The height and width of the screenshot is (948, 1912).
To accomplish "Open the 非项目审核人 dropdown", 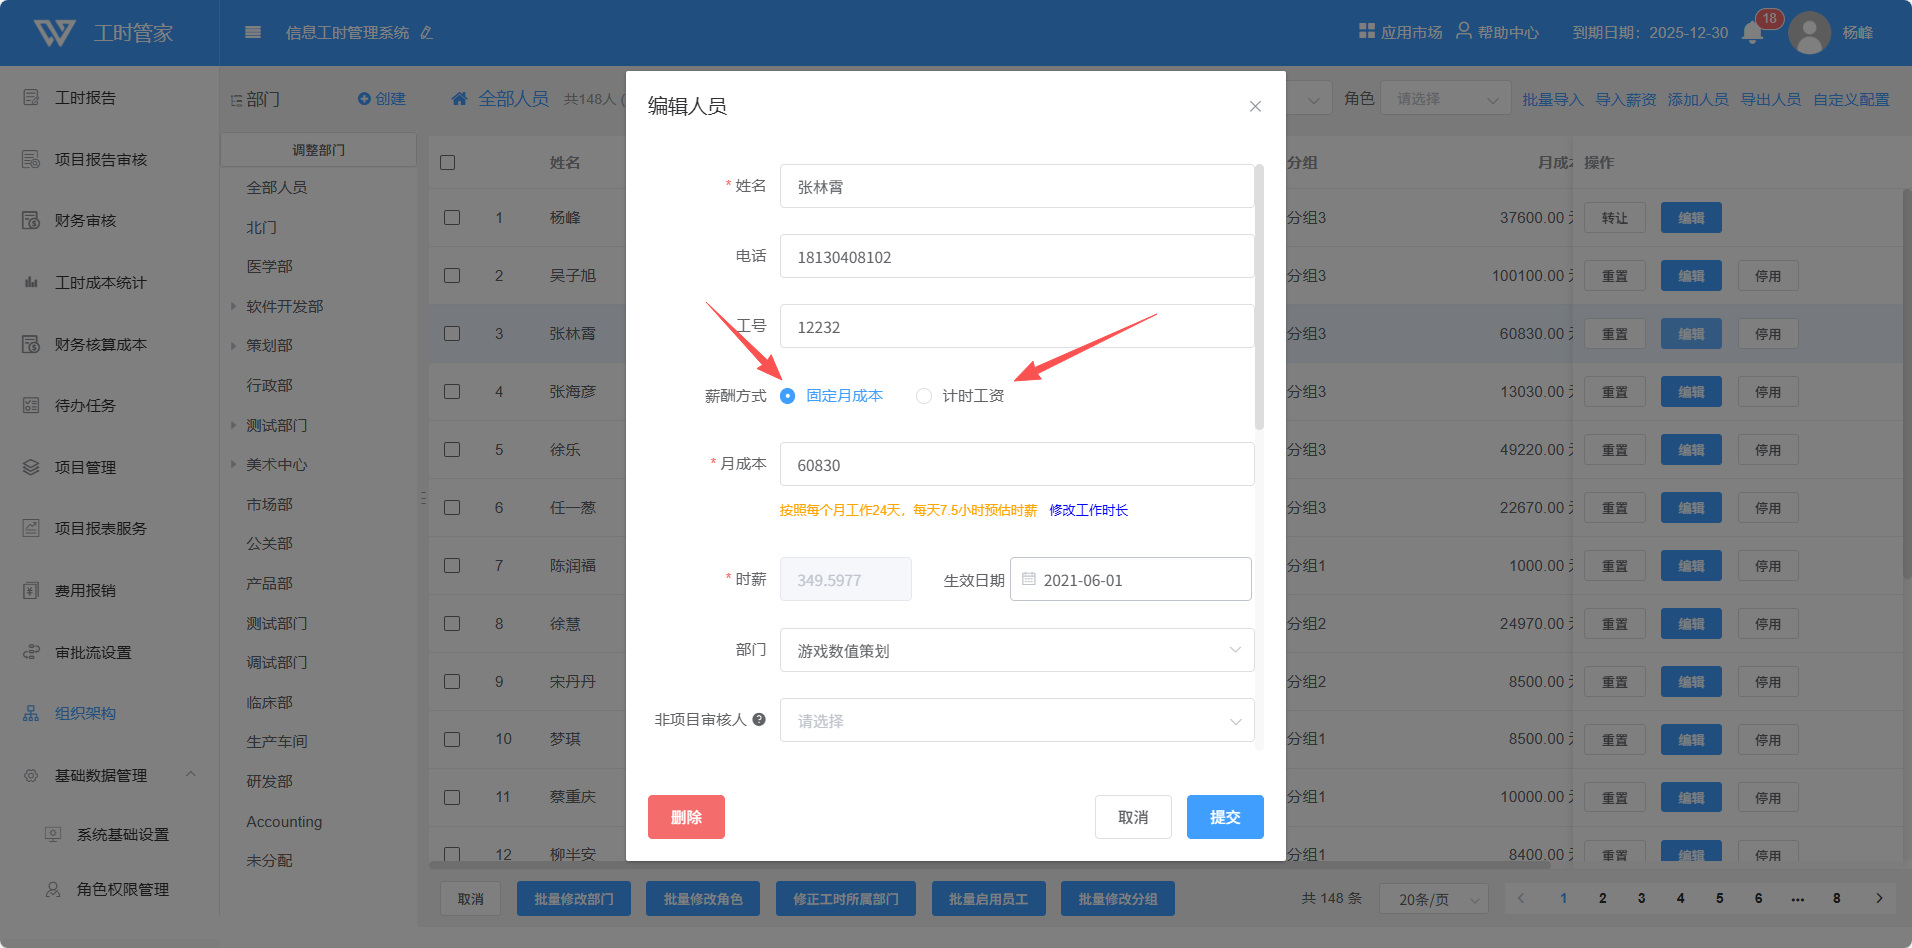I will point(1016,720).
